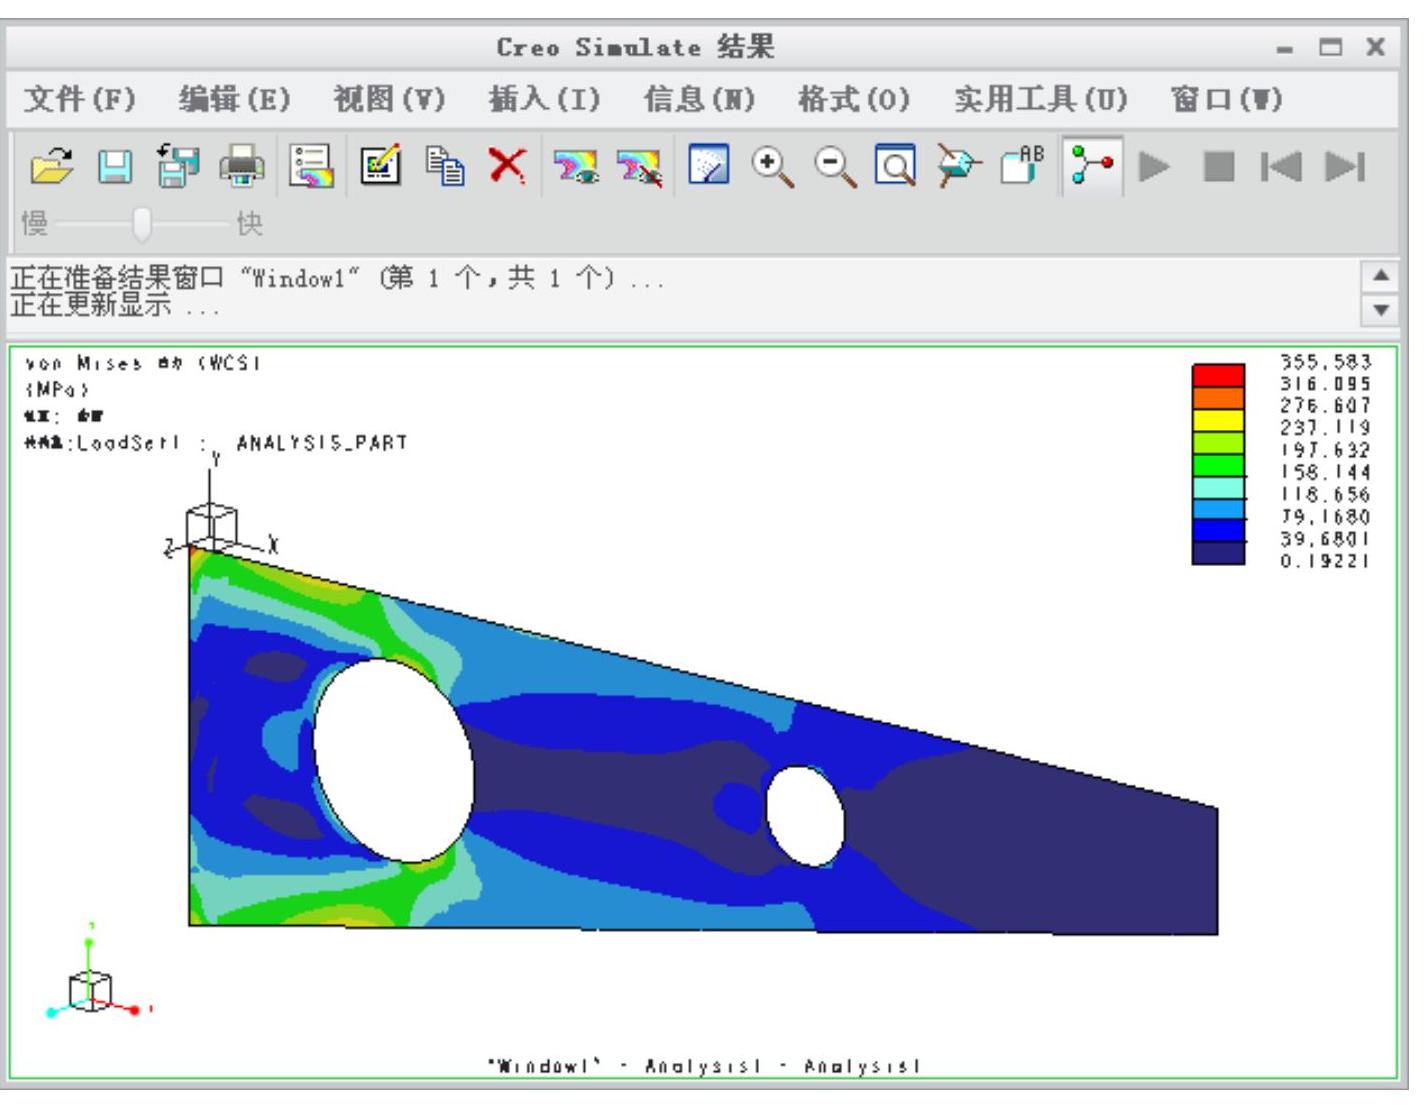The height and width of the screenshot is (1107, 1426).
Task: Click the save floppy disk icon
Action: point(115,166)
